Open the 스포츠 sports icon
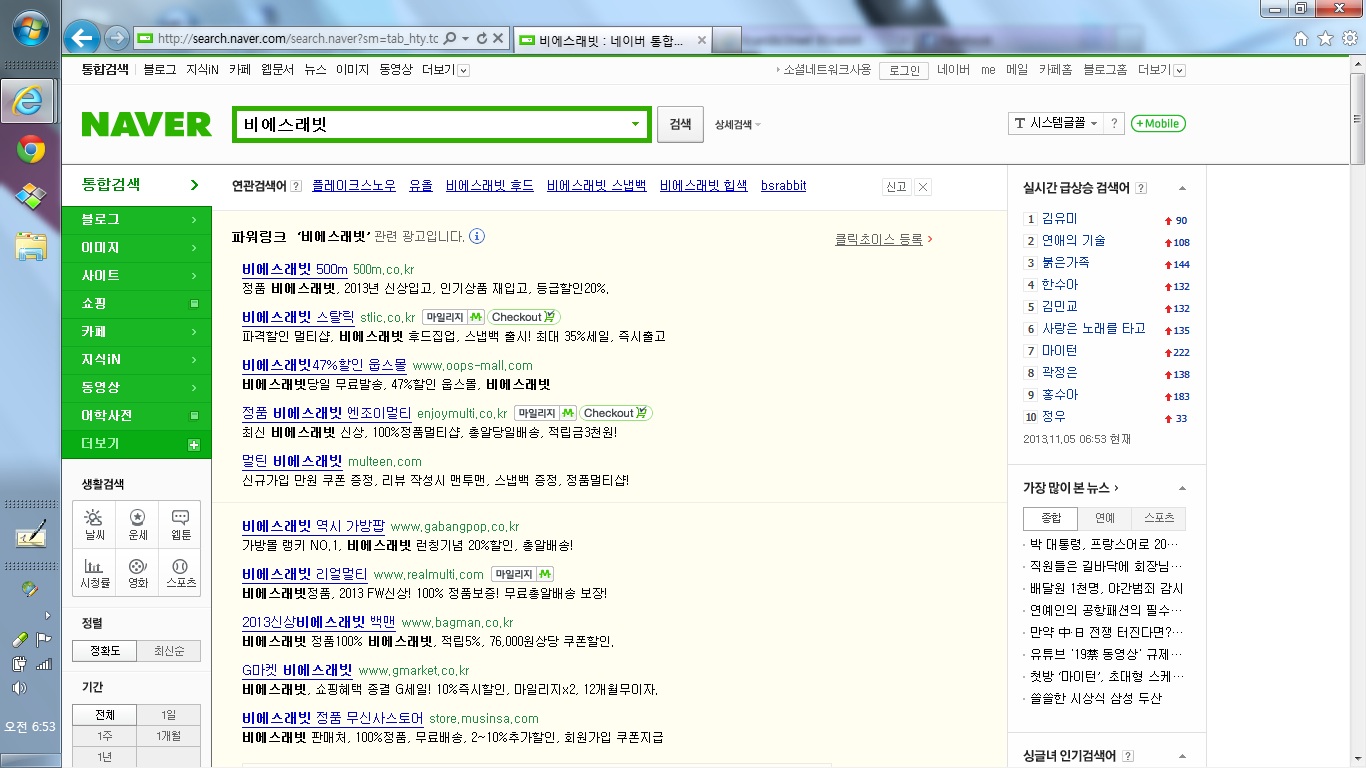The height and width of the screenshot is (768, 1366). pos(180,573)
